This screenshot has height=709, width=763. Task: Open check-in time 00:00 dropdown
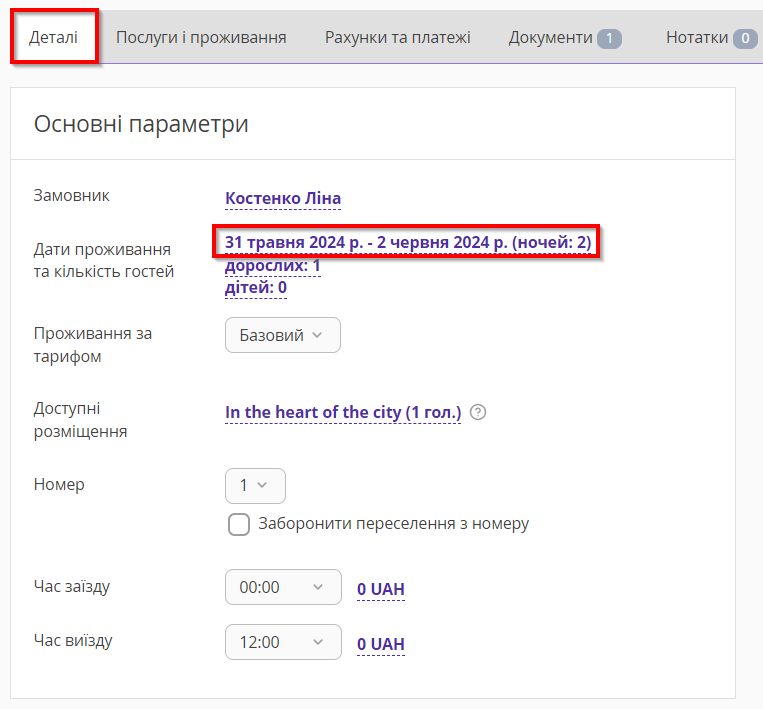tap(283, 587)
